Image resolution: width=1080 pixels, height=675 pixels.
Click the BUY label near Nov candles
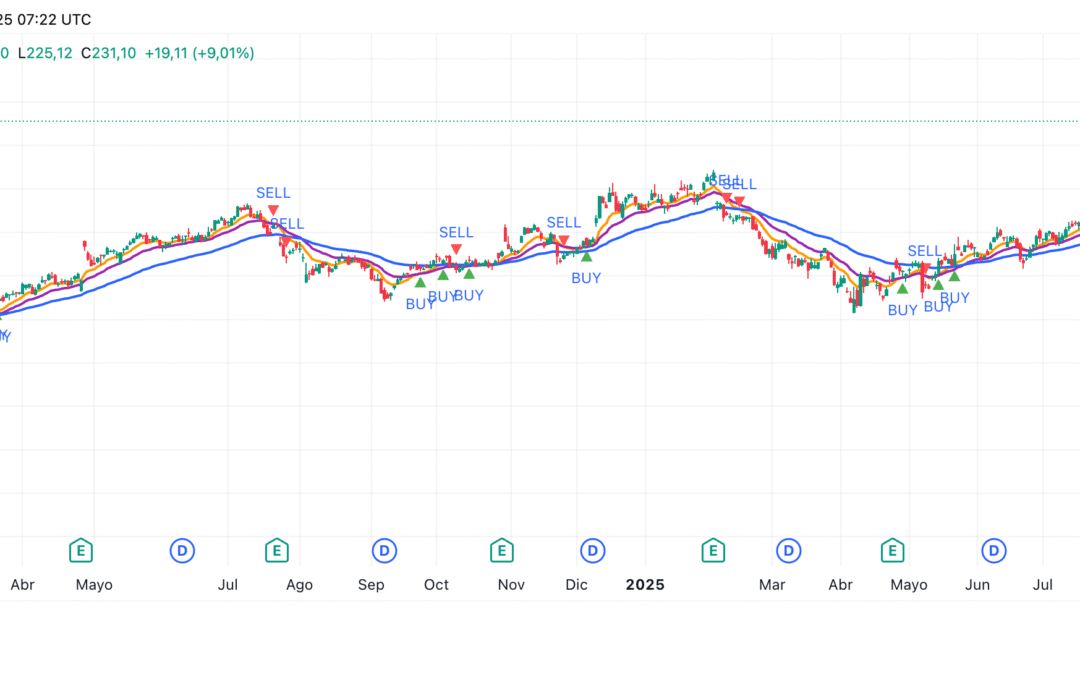(585, 278)
